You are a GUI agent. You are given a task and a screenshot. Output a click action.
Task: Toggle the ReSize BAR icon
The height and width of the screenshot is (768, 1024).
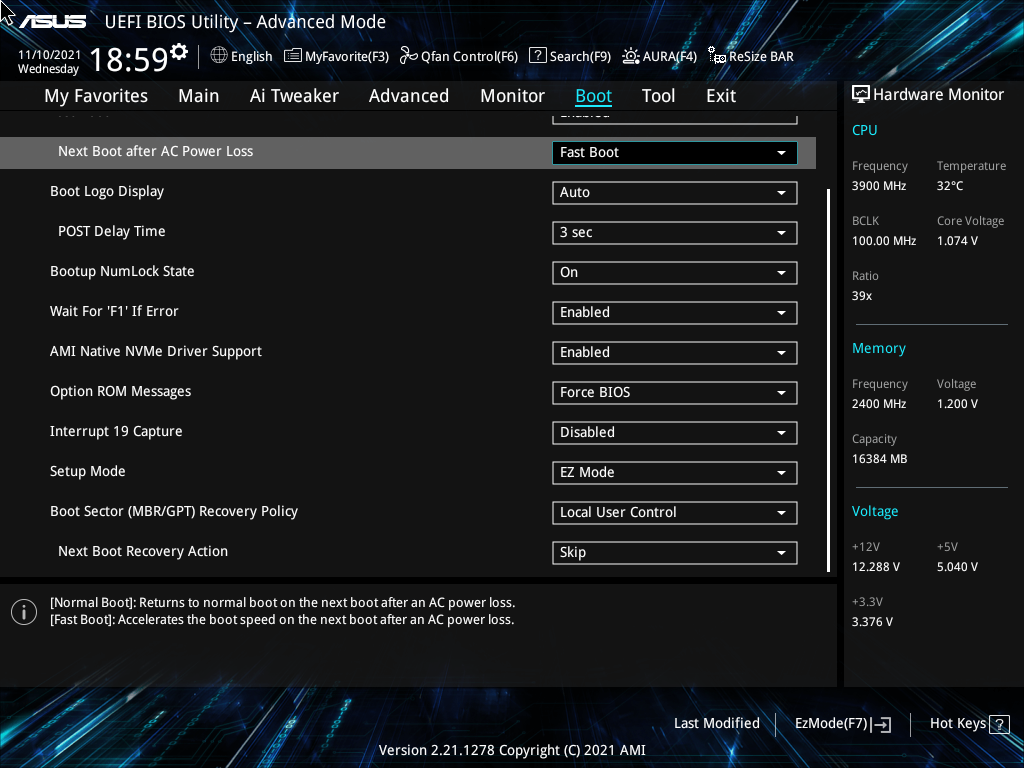[717, 56]
